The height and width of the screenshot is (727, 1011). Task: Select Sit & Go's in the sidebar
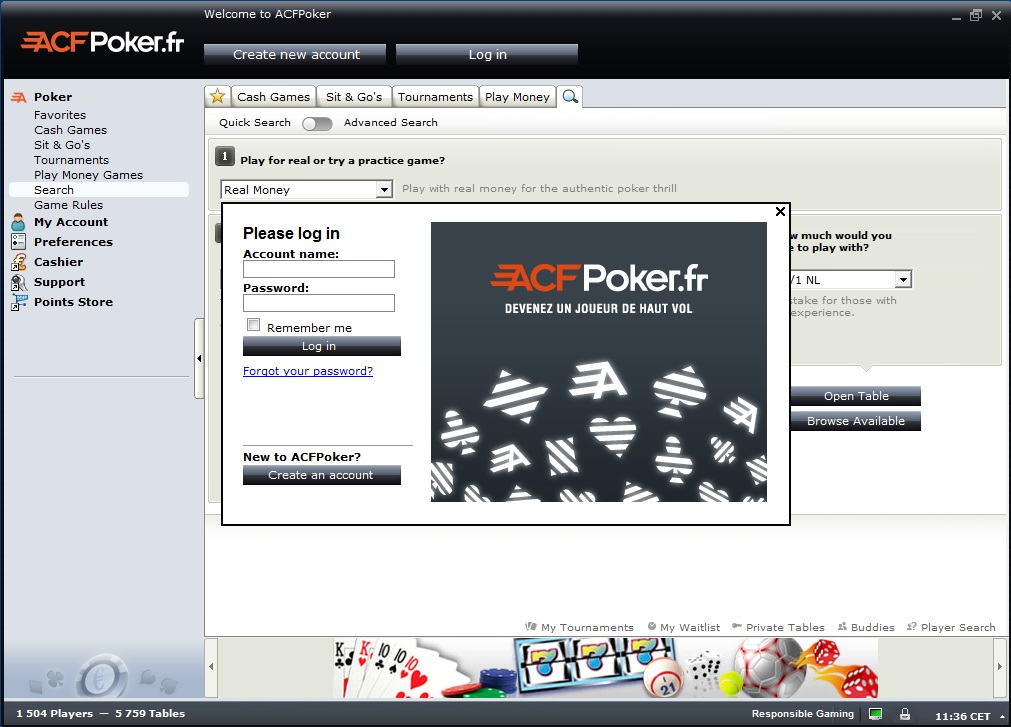tap(62, 145)
